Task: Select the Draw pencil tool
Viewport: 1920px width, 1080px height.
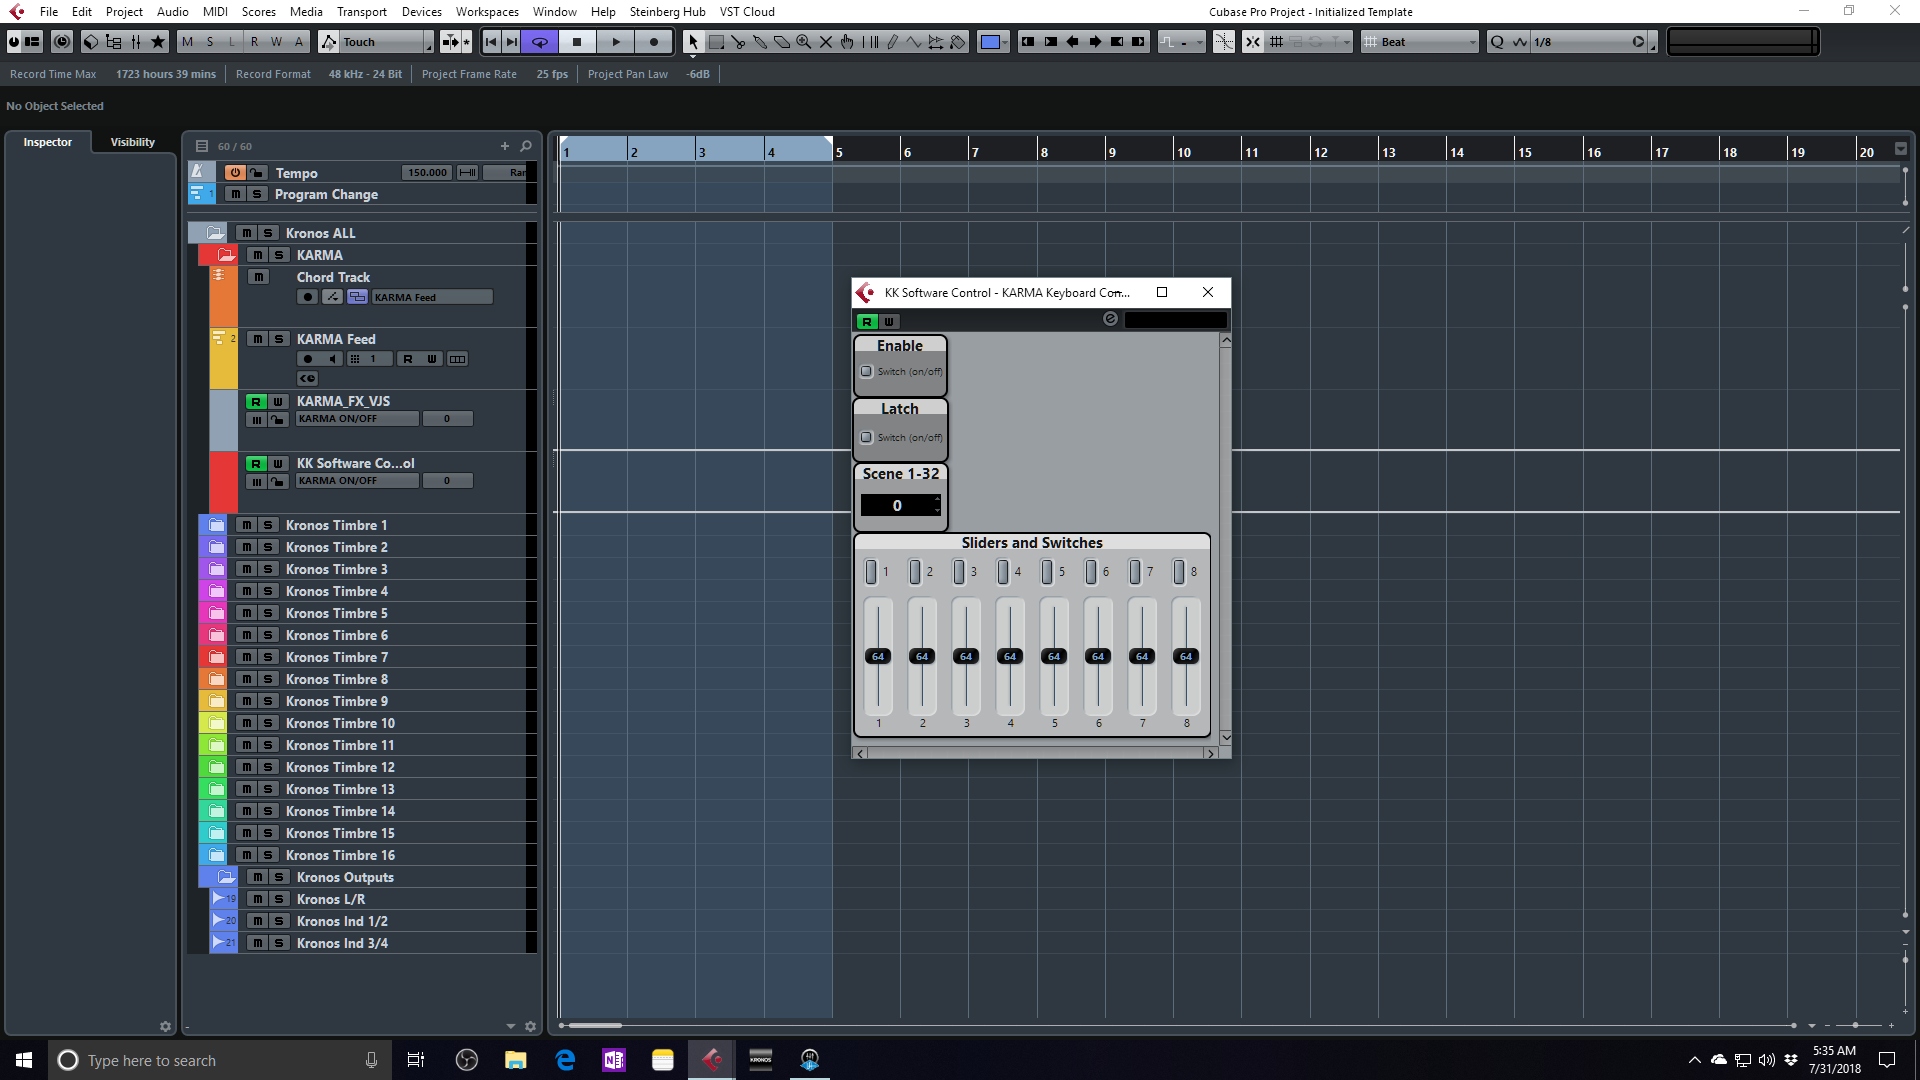Action: 893,42
